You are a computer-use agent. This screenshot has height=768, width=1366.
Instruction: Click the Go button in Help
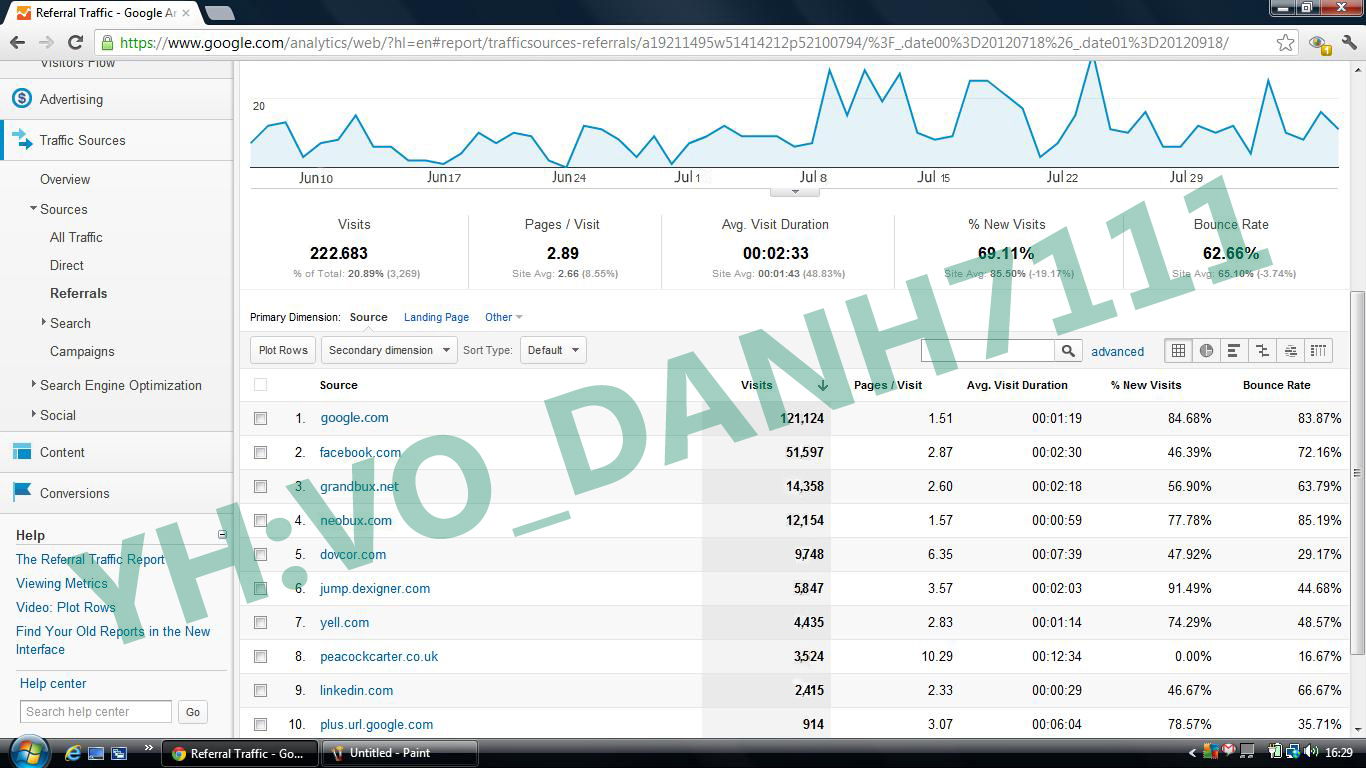coord(193,712)
